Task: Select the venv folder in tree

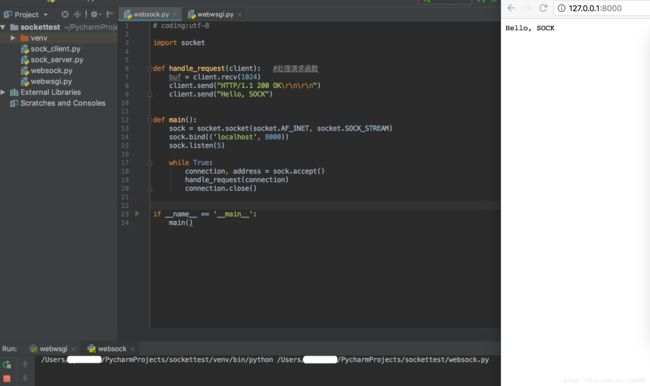Action: coord(39,38)
